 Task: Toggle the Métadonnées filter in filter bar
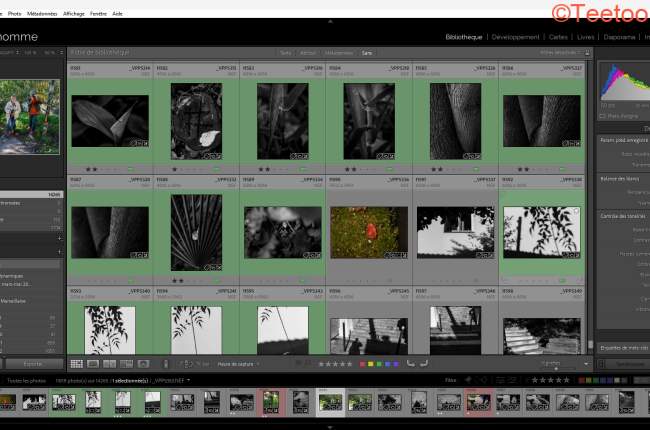[338, 52]
